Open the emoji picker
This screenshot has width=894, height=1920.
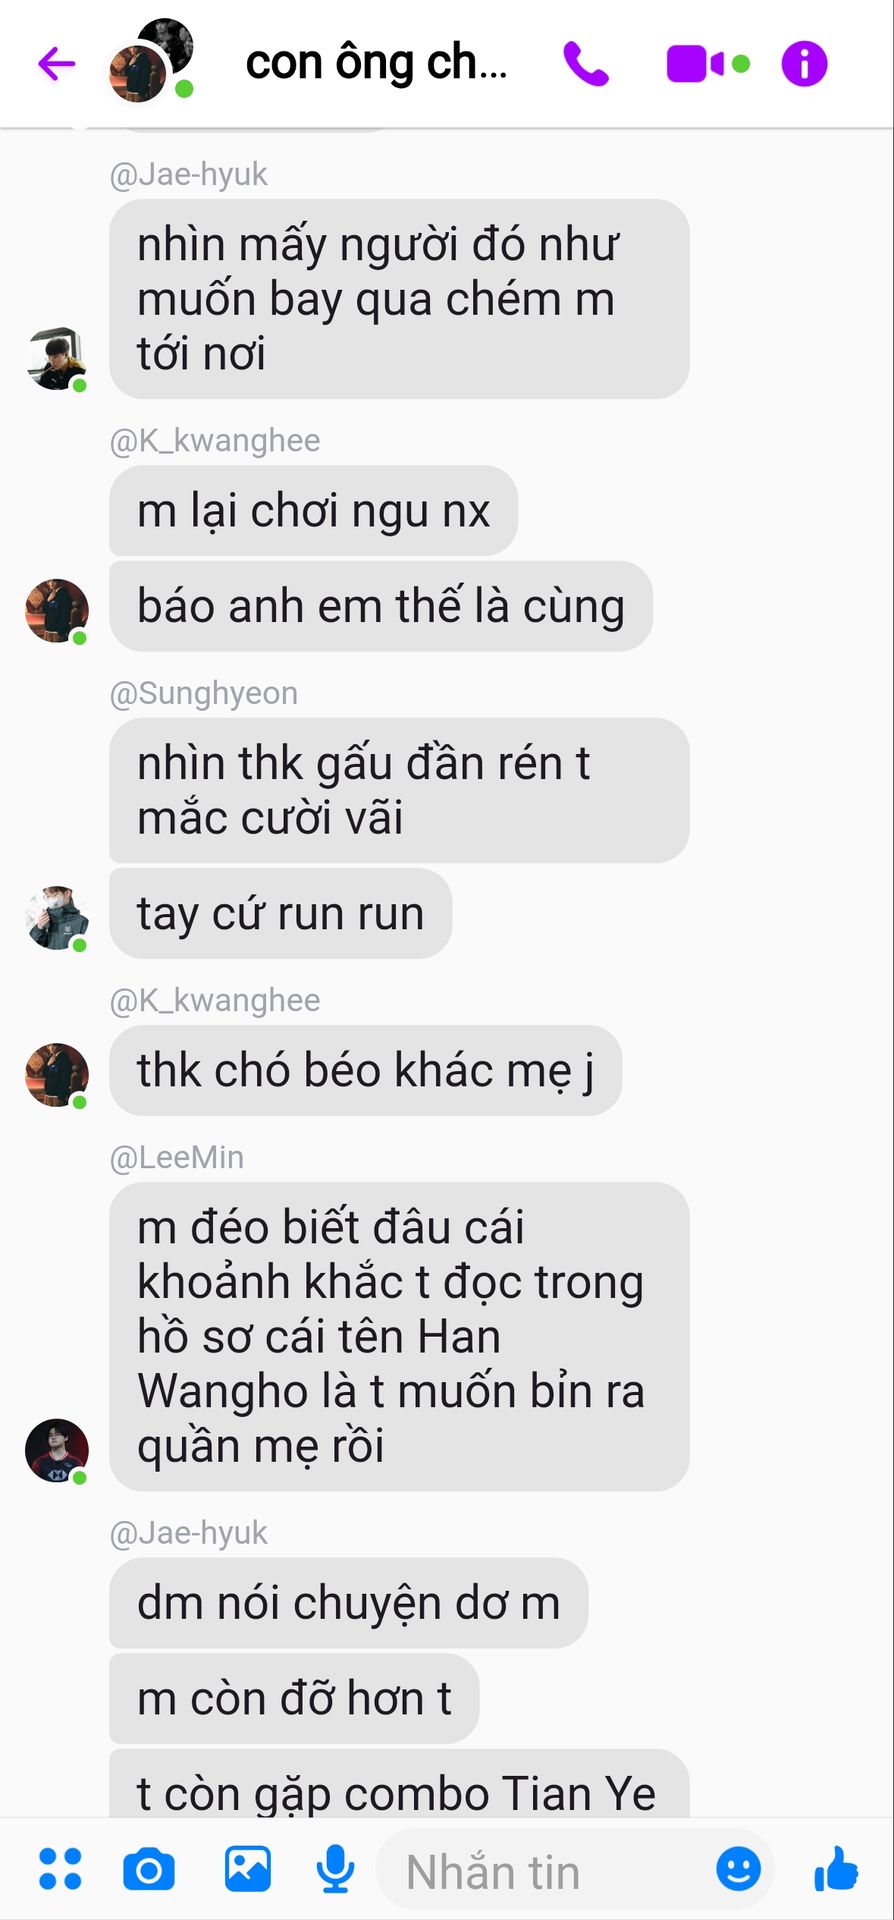coord(739,1869)
